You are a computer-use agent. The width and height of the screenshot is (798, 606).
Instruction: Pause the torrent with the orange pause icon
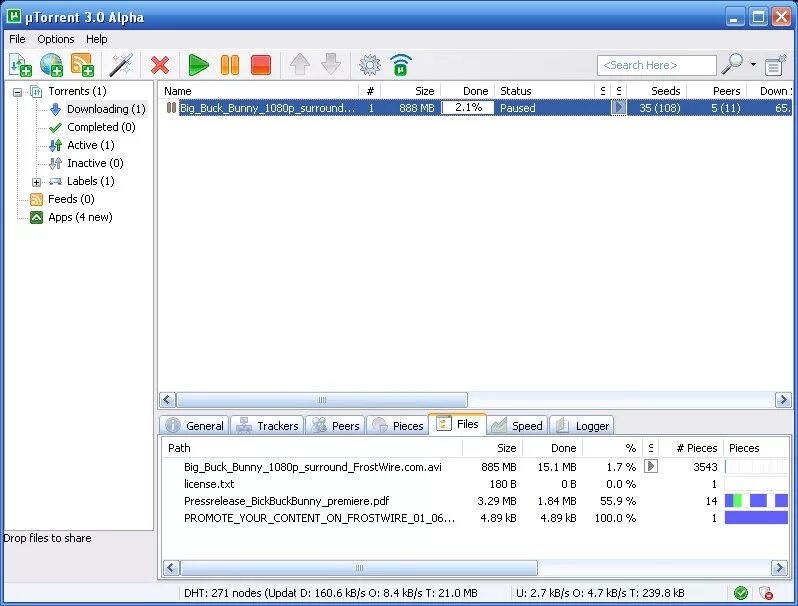[230, 65]
